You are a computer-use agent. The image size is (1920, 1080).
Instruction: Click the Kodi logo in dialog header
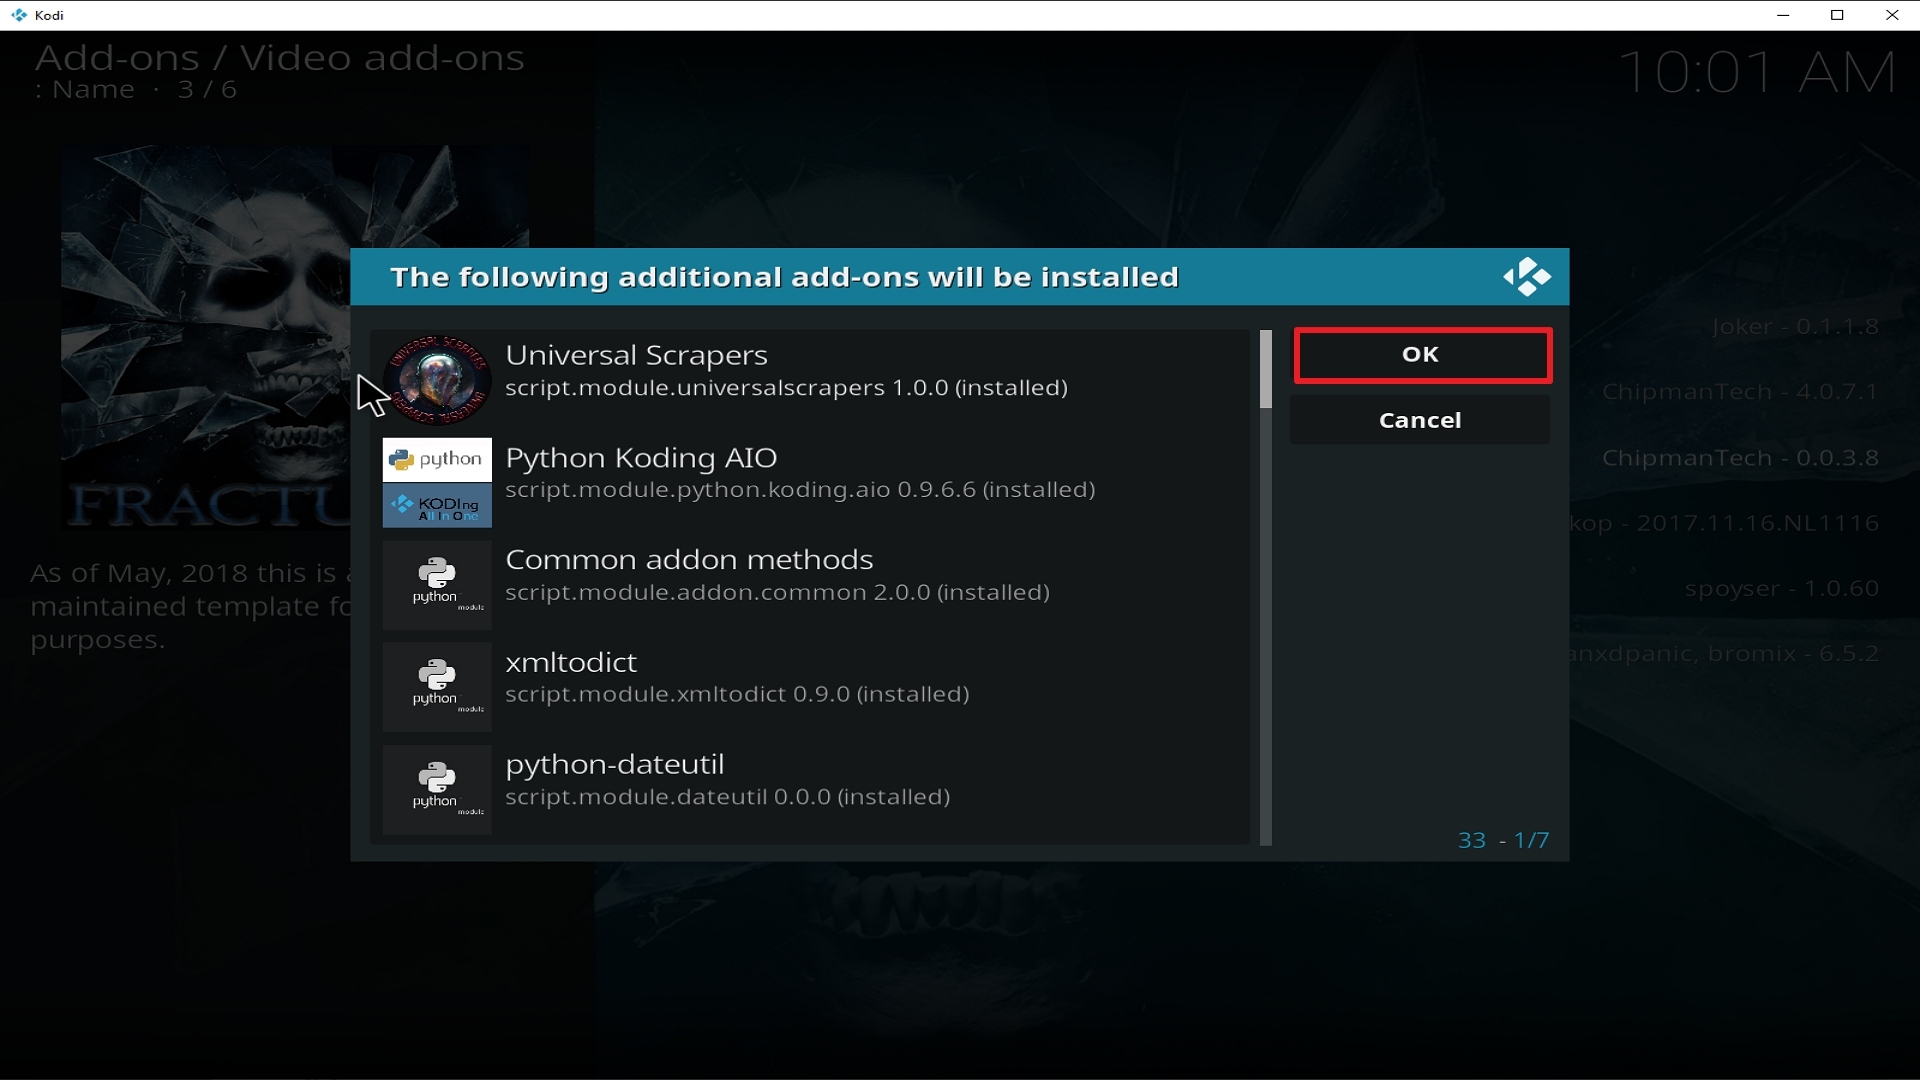(1527, 277)
